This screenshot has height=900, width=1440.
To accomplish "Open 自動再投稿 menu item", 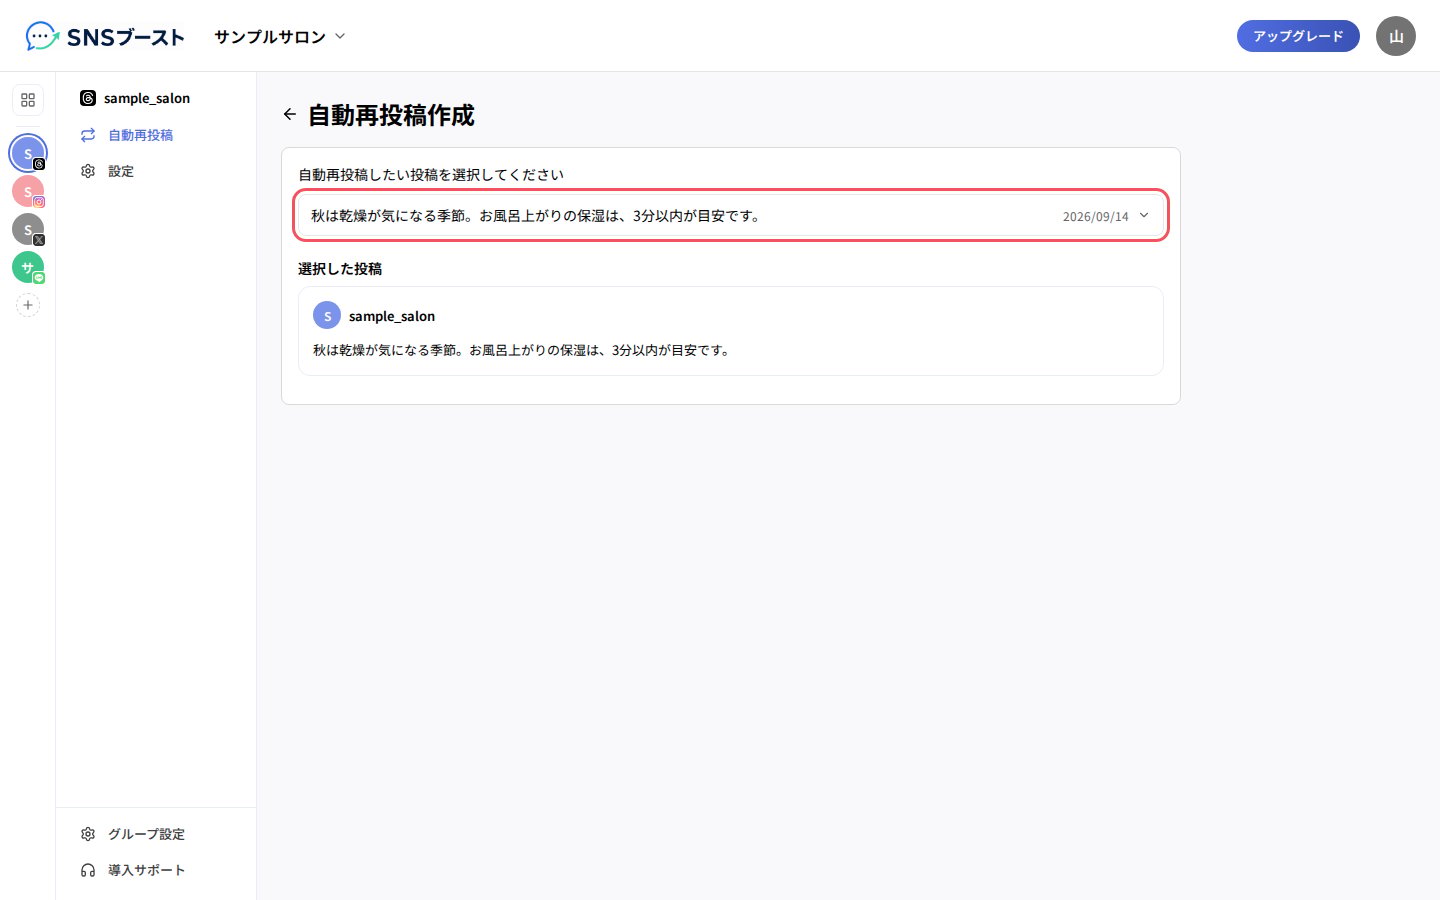I will [x=156, y=135].
